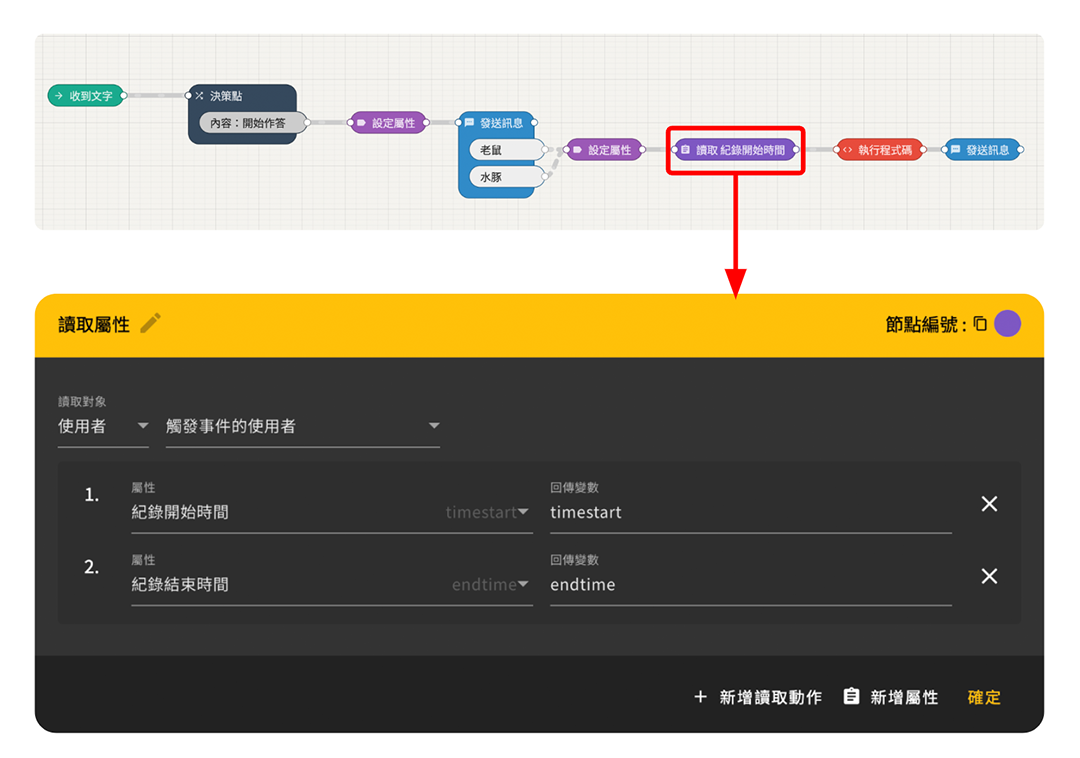The width and height of the screenshot is (1080, 758).
Task: Remove row 1 with its X icon
Action: coord(989,504)
